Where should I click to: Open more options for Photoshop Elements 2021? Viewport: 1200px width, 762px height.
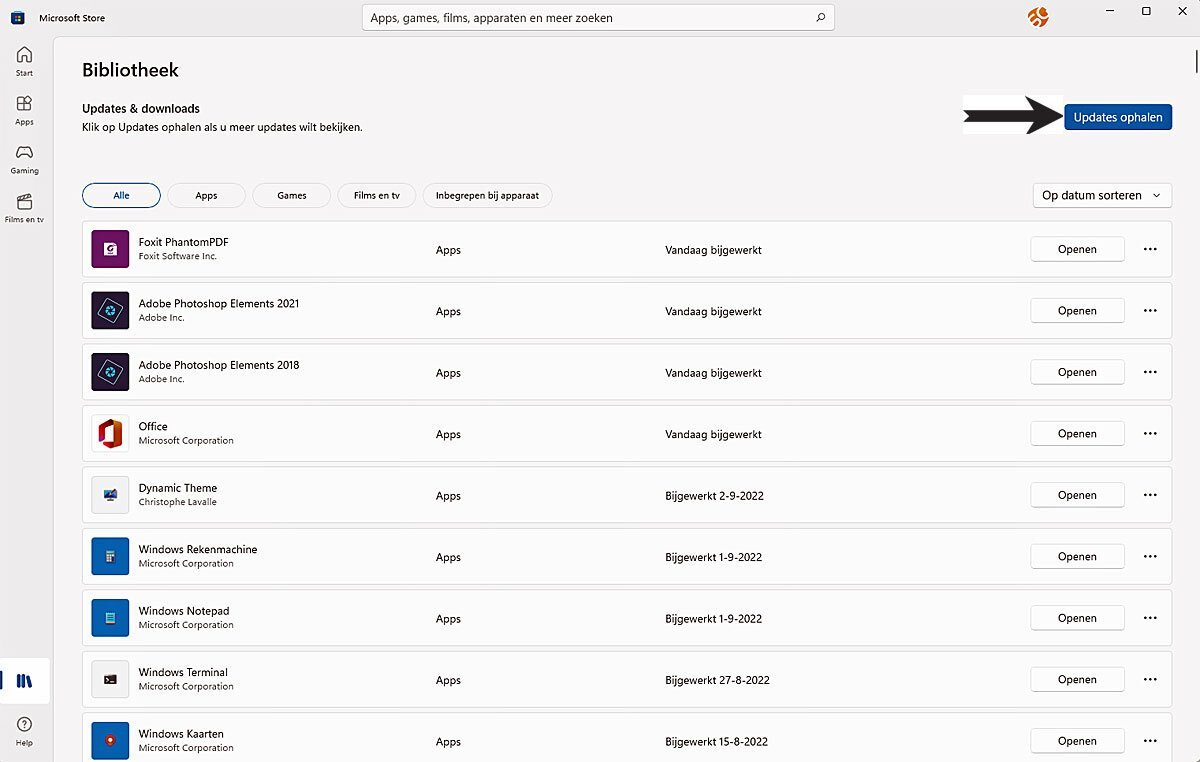click(1150, 311)
